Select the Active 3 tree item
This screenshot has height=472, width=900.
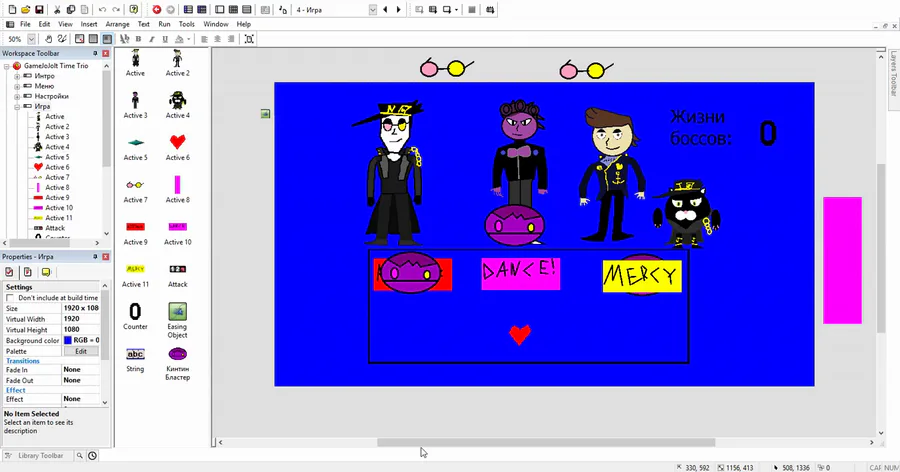click(57, 137)
